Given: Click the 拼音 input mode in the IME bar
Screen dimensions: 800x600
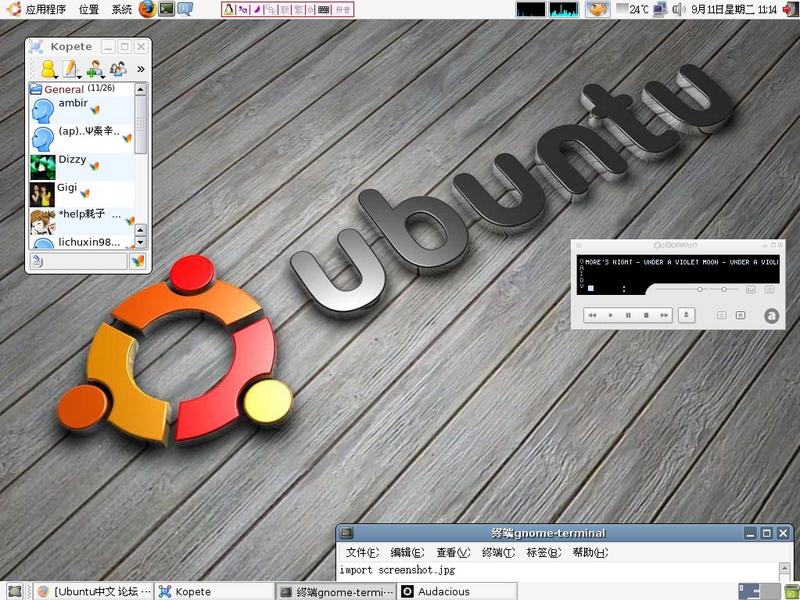Looking at the screenshot, I should pyautogui.click(x=343, y=9).
